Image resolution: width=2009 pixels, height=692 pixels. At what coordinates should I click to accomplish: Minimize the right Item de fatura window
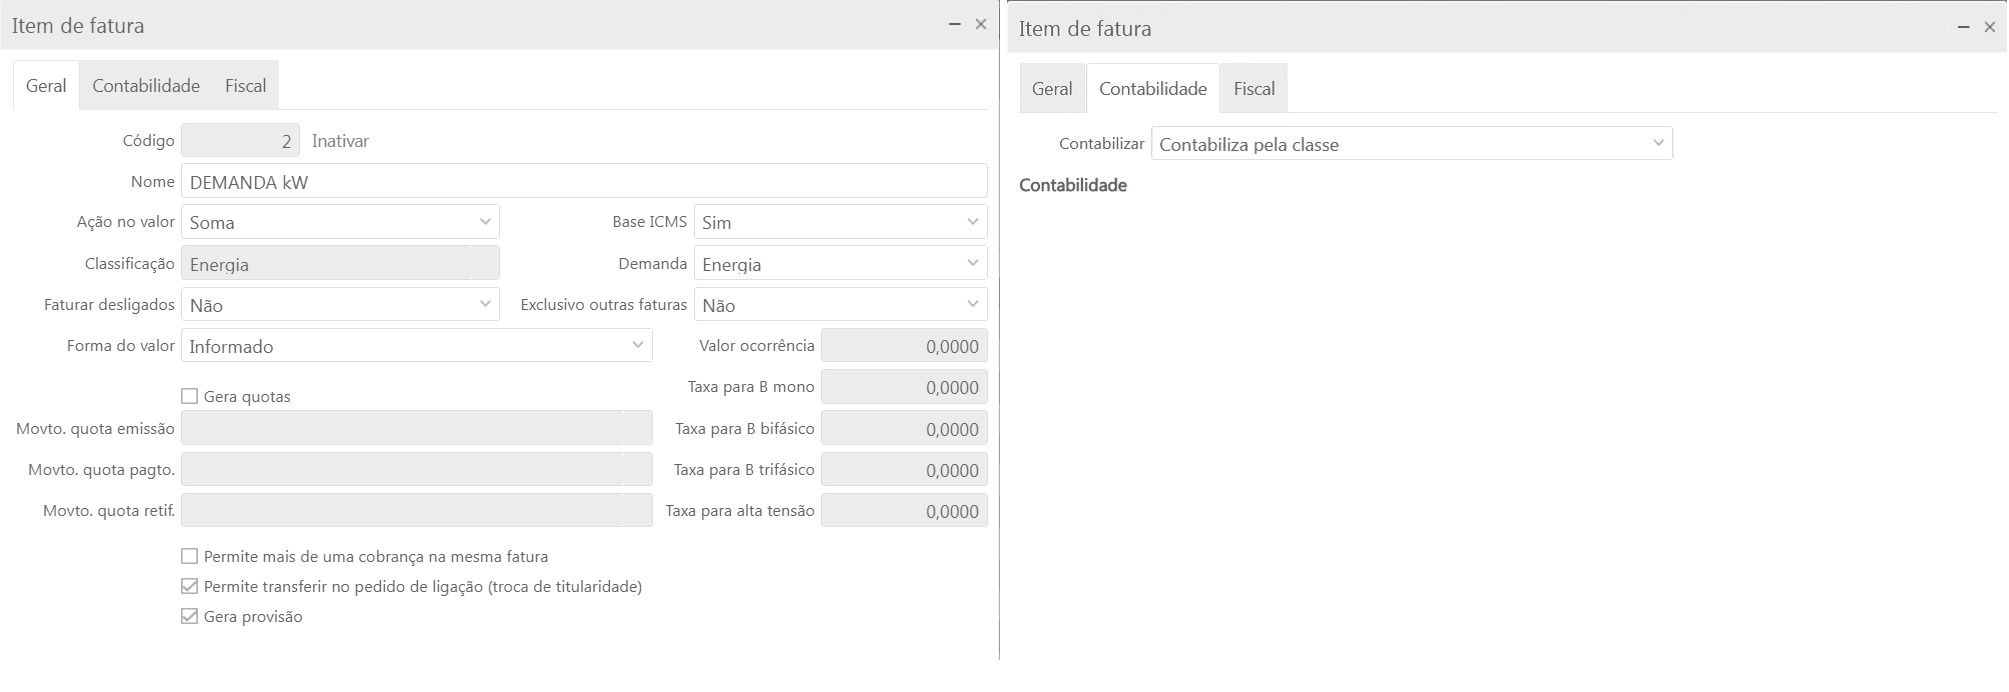click(1963, 28)
